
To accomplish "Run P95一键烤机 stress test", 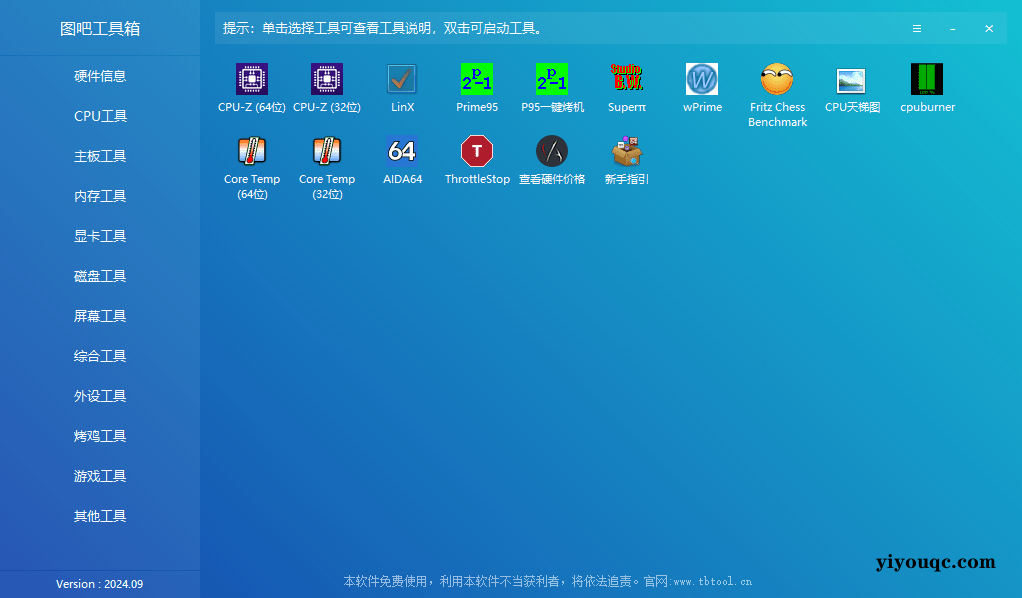I will click(552, 80).
